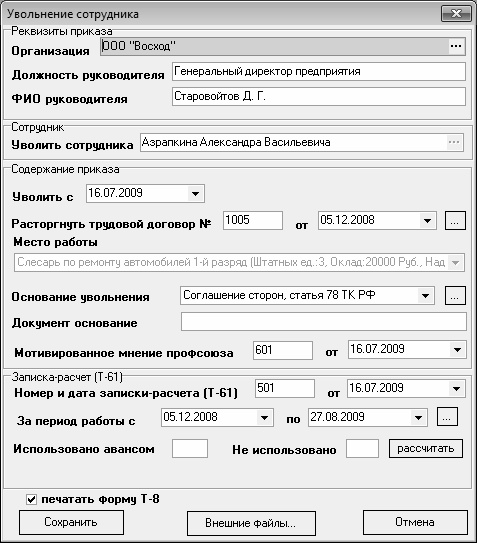Open the period end date 27.08.2009 dropdown
The width and height of the screenshot is (477, 543).
418,417
